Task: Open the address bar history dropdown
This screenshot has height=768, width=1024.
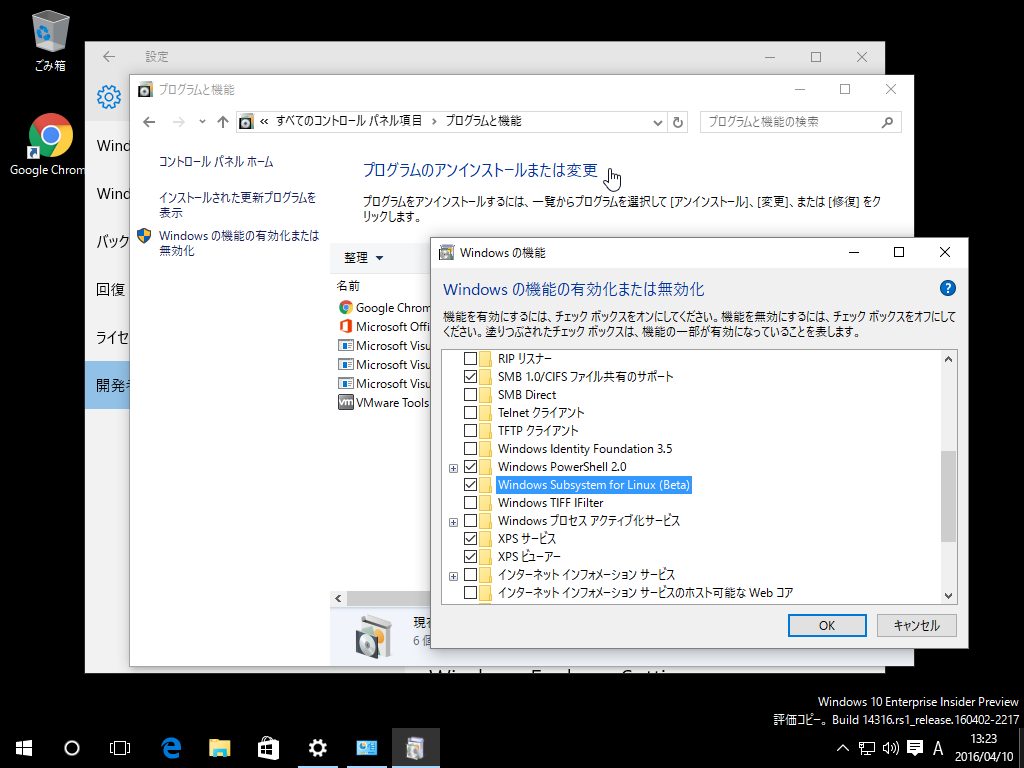Action: 658,122
